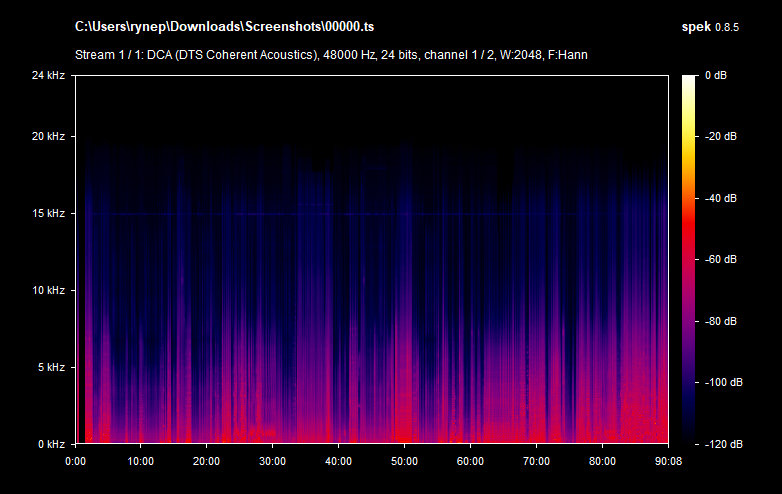Viewport: 782px width, 494px height.
Task: Click the 15 kHz frequency axis label
Action: (x=47, y=214)
